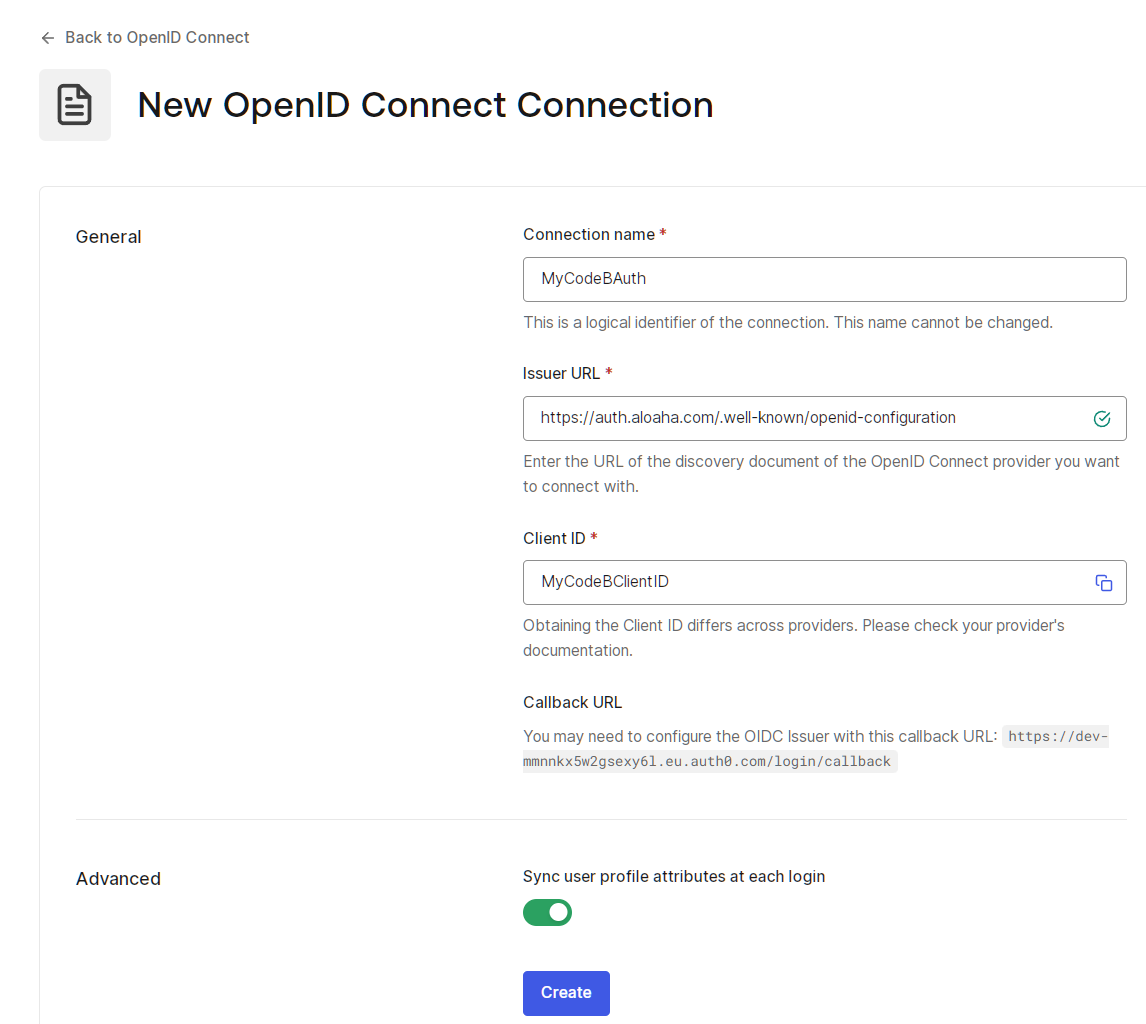This screenshot has width=1146, height=1024.
Task: Click the Advanced section heading
Action: [118, 879]
